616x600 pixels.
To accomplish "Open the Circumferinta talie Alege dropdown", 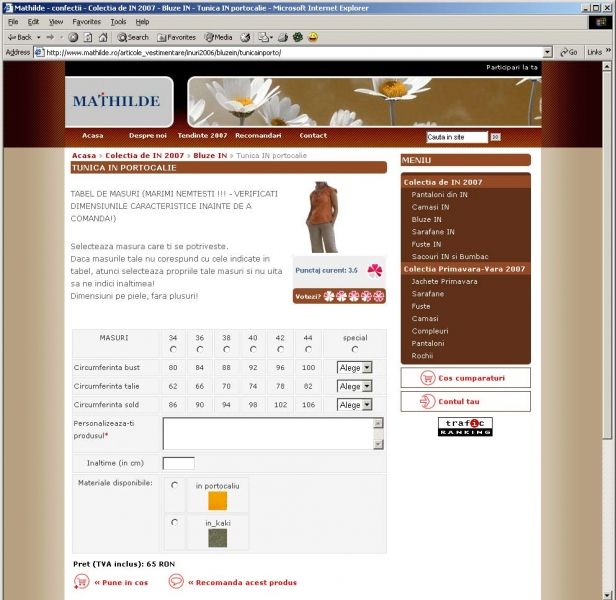I will (354, 386).
